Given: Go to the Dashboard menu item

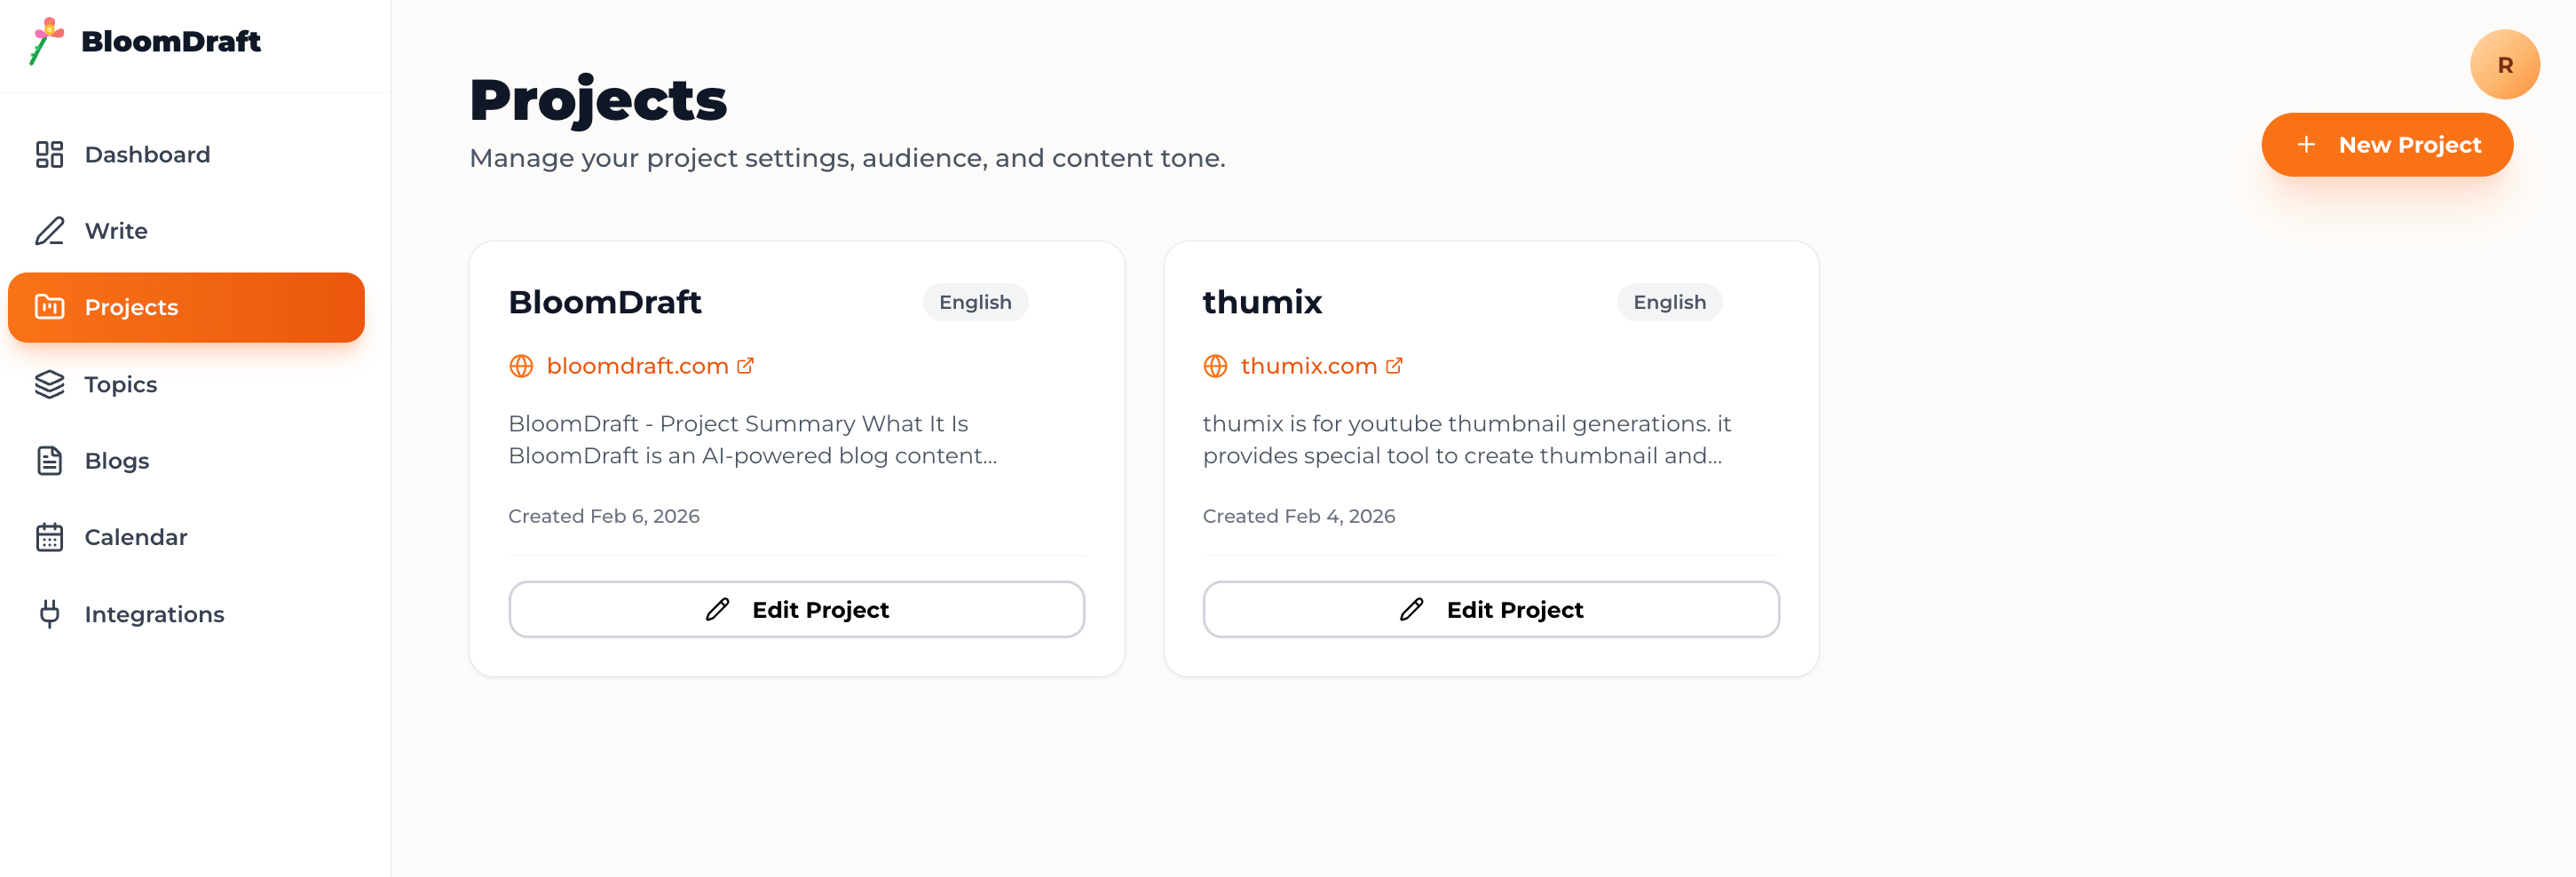Looking at the screenshot, I should pos(147,154).
